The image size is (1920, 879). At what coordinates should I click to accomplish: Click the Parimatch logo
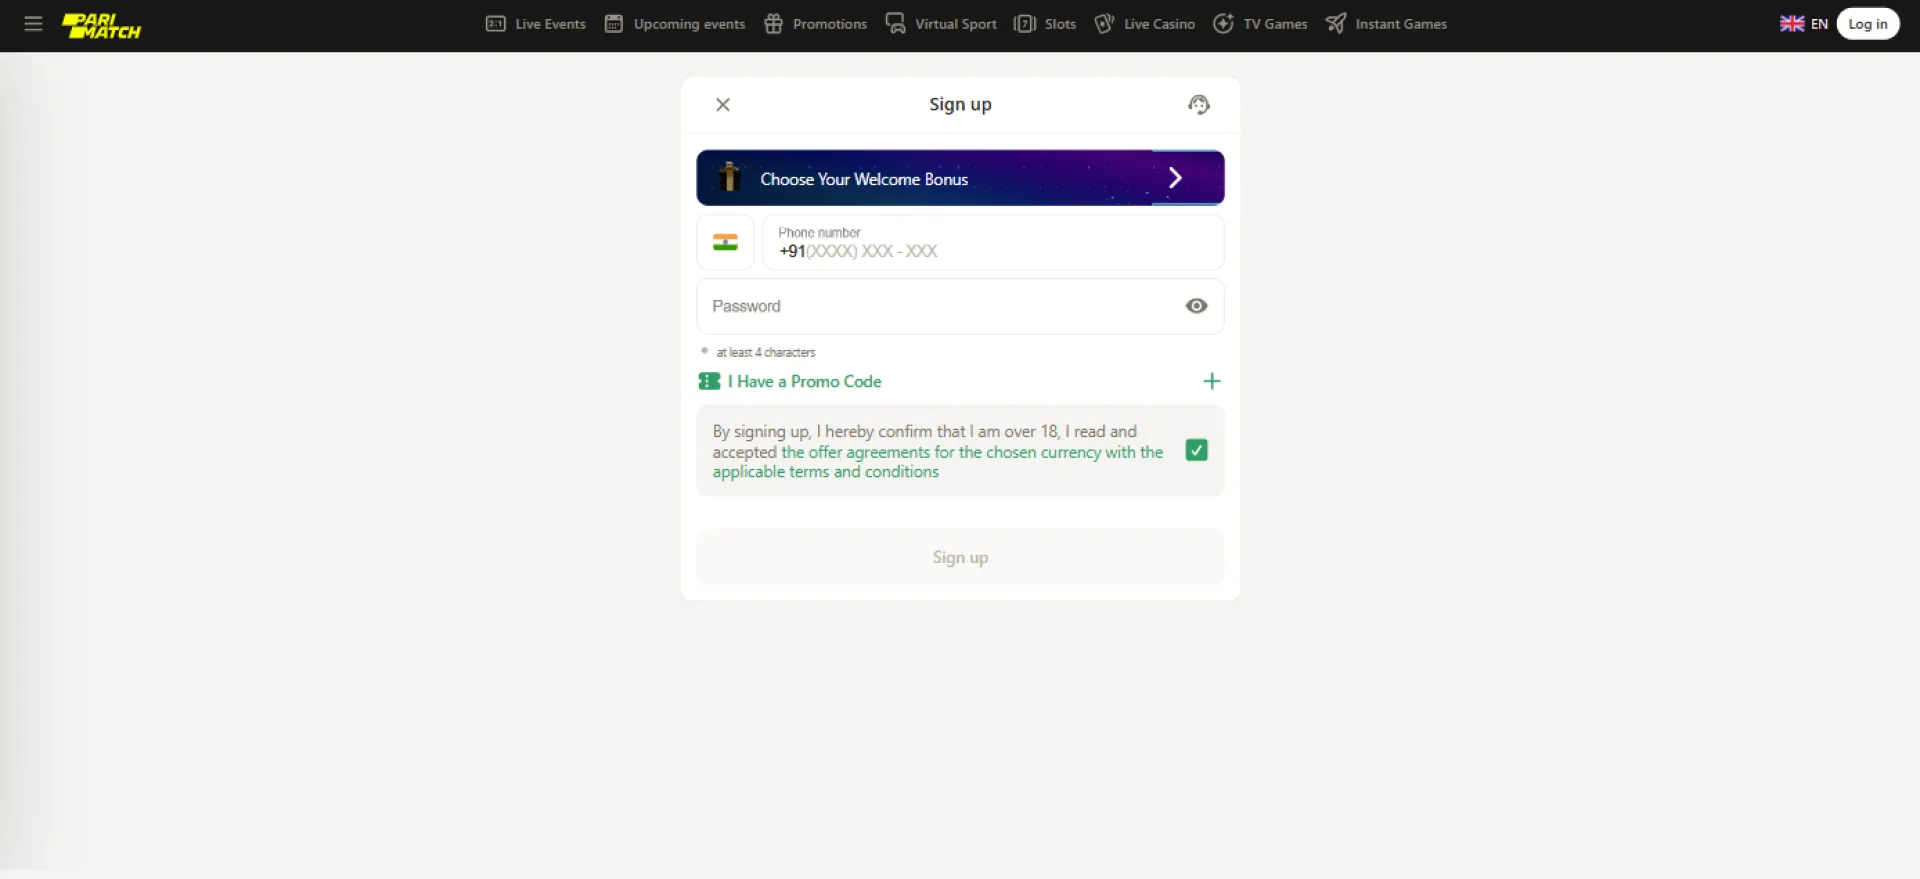(x=101, y=25)
